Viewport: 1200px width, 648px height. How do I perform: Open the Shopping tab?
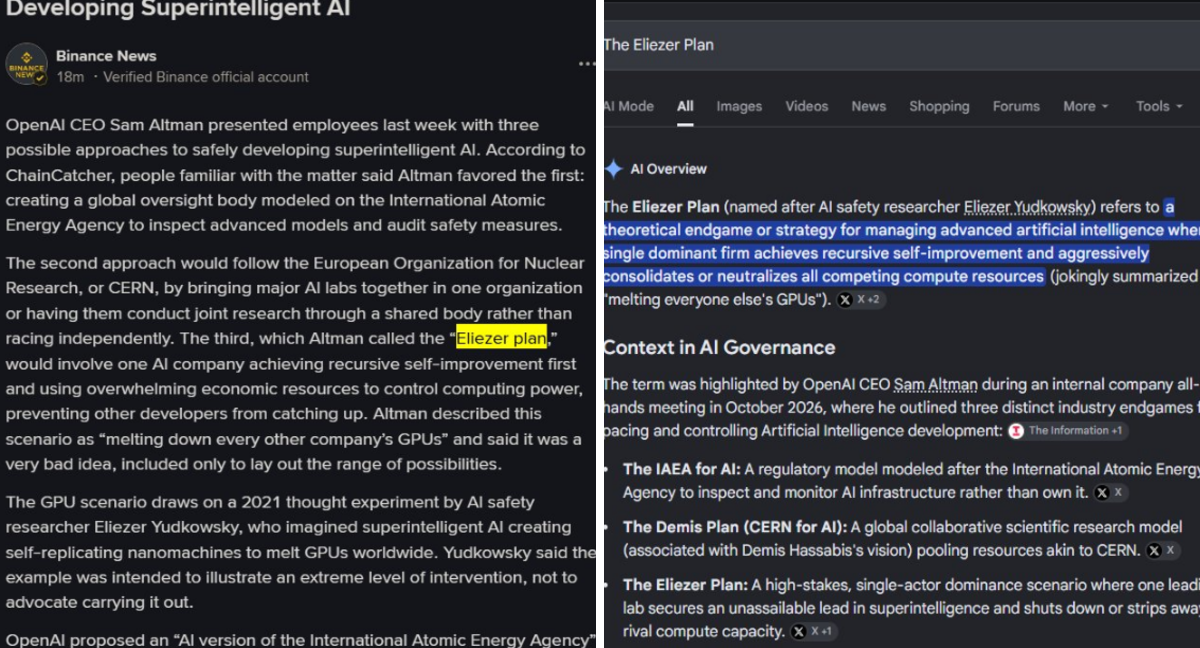click(x=939, y=106)
